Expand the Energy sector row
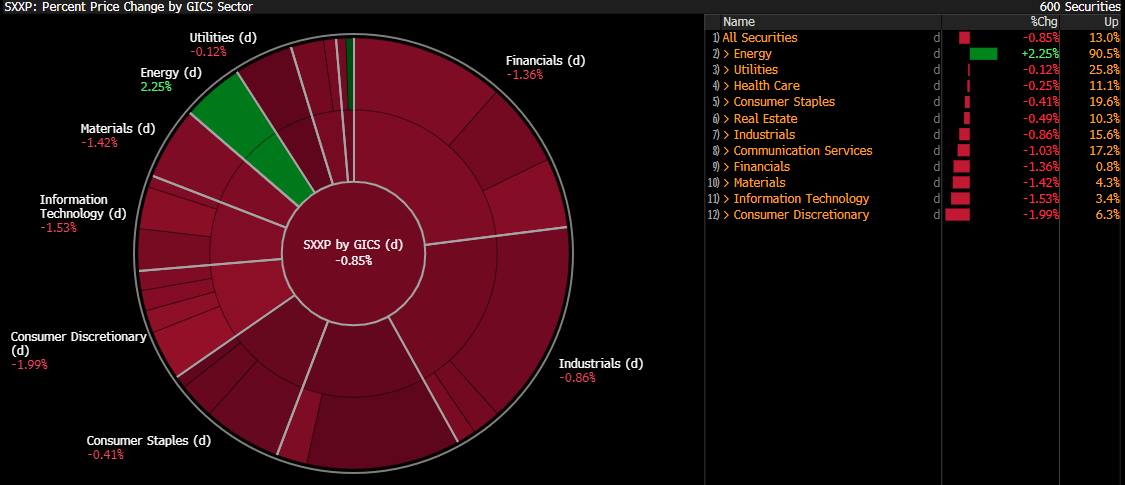 click(727, 54)
